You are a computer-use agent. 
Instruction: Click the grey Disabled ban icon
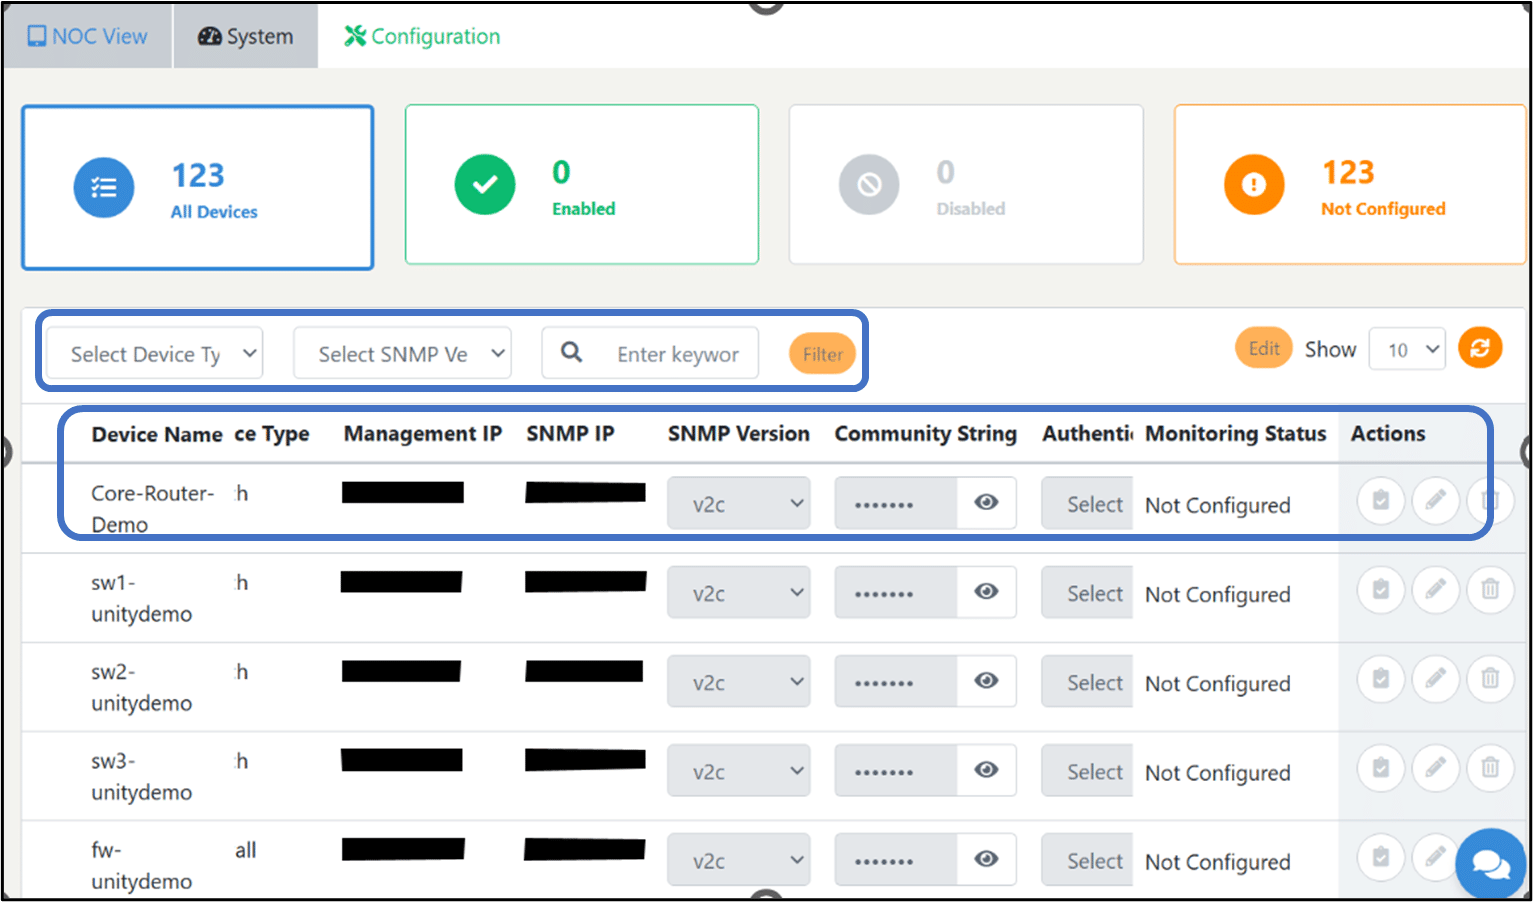click(869, 185)
